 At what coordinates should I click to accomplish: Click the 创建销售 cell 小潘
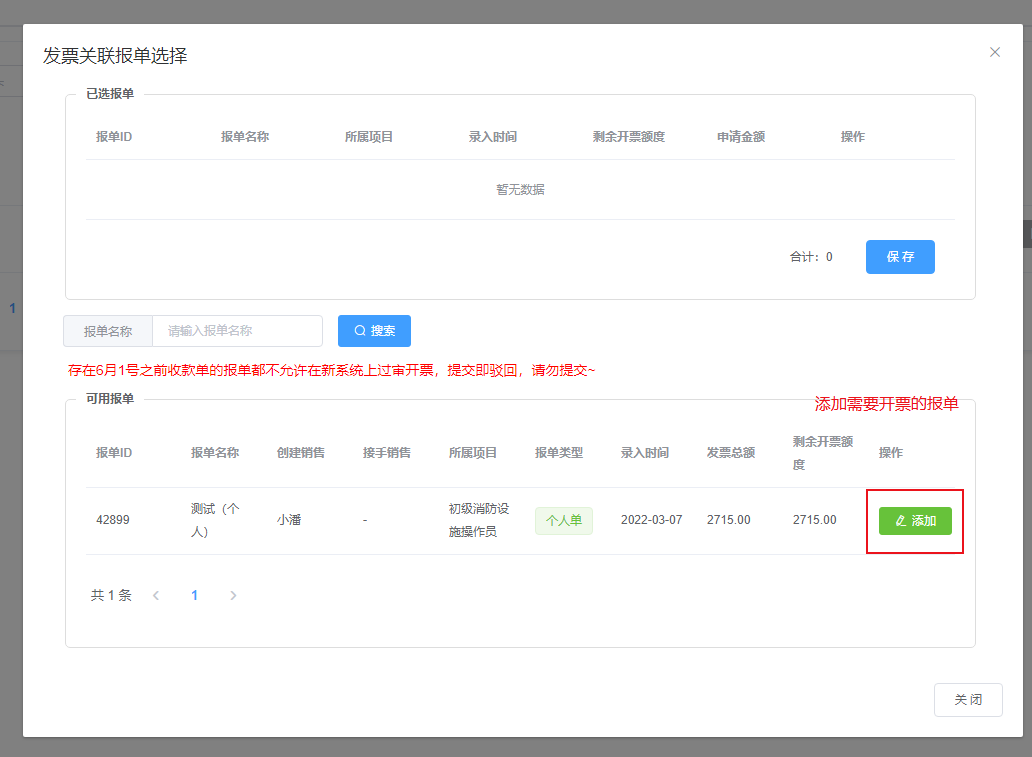tap(291, 520)
